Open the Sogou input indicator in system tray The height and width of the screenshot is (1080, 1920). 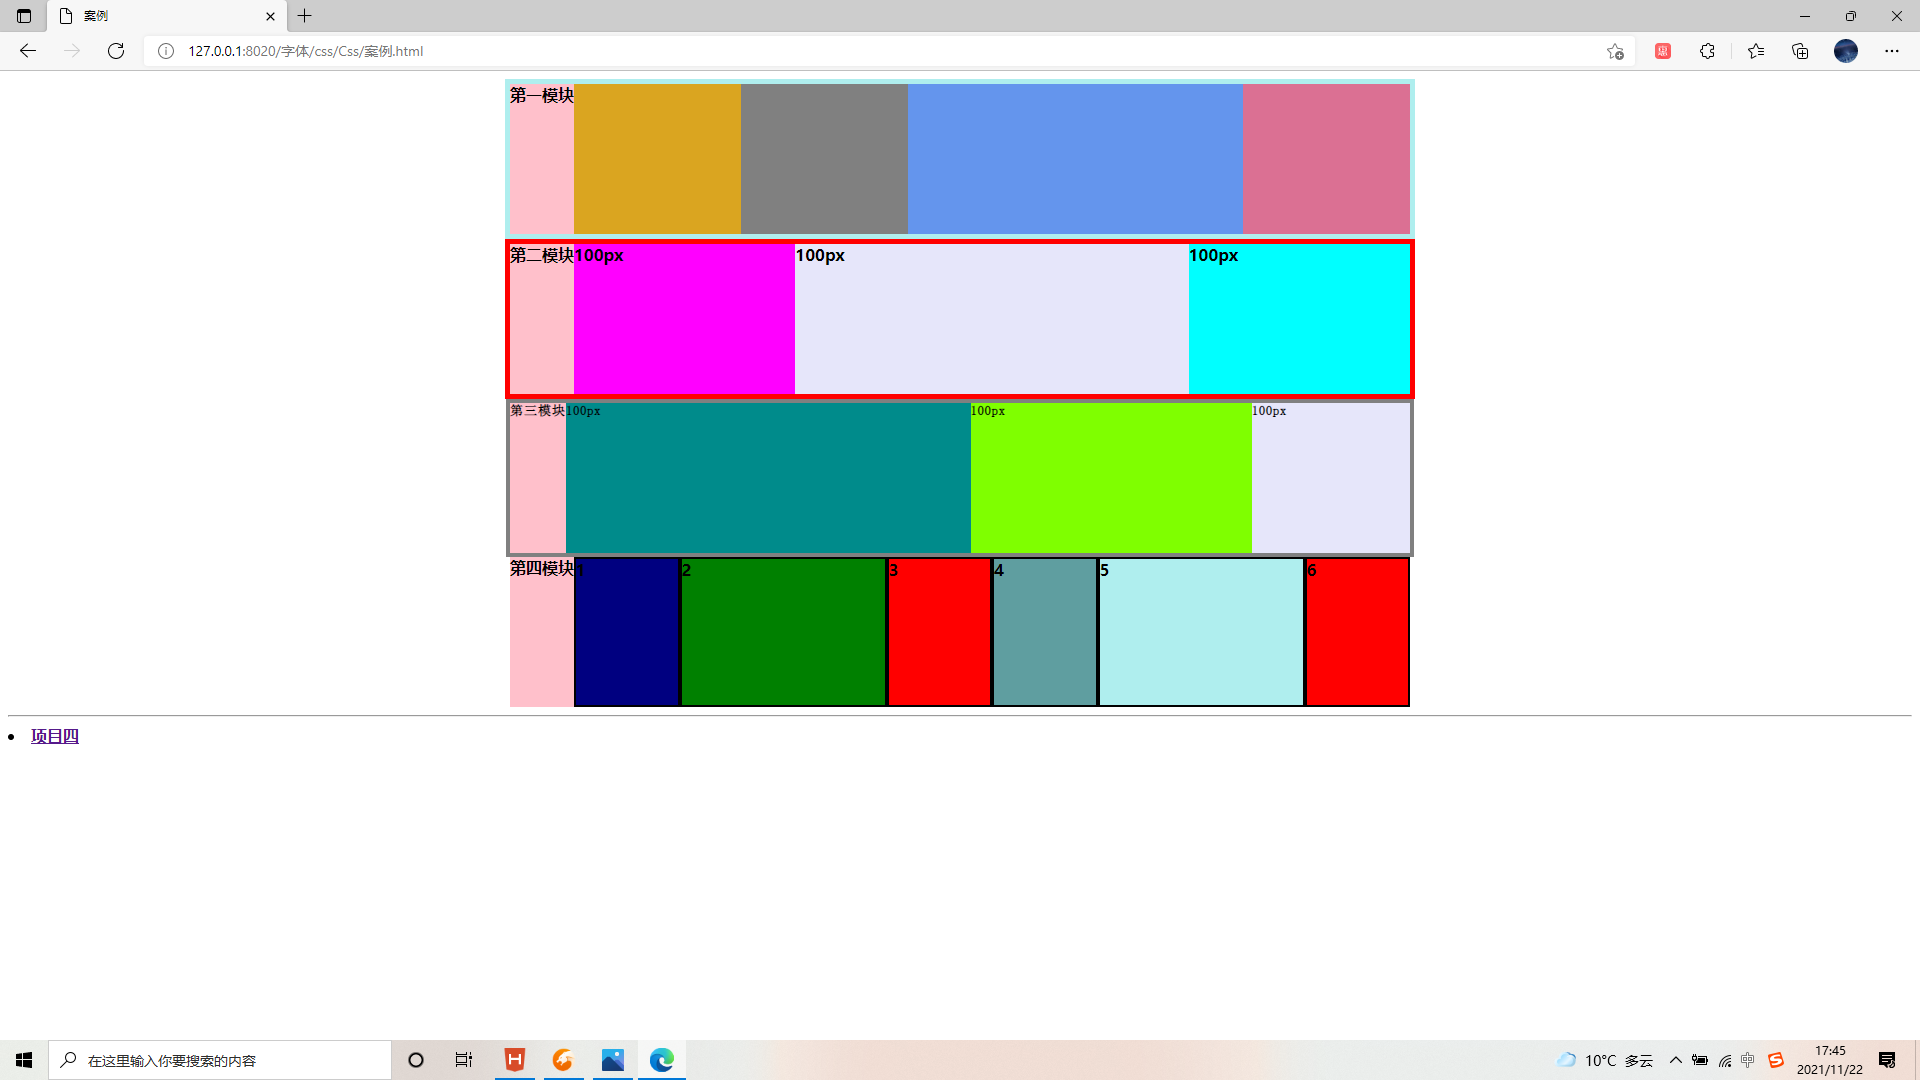pyautogui.click(x=1775, y=1059)
